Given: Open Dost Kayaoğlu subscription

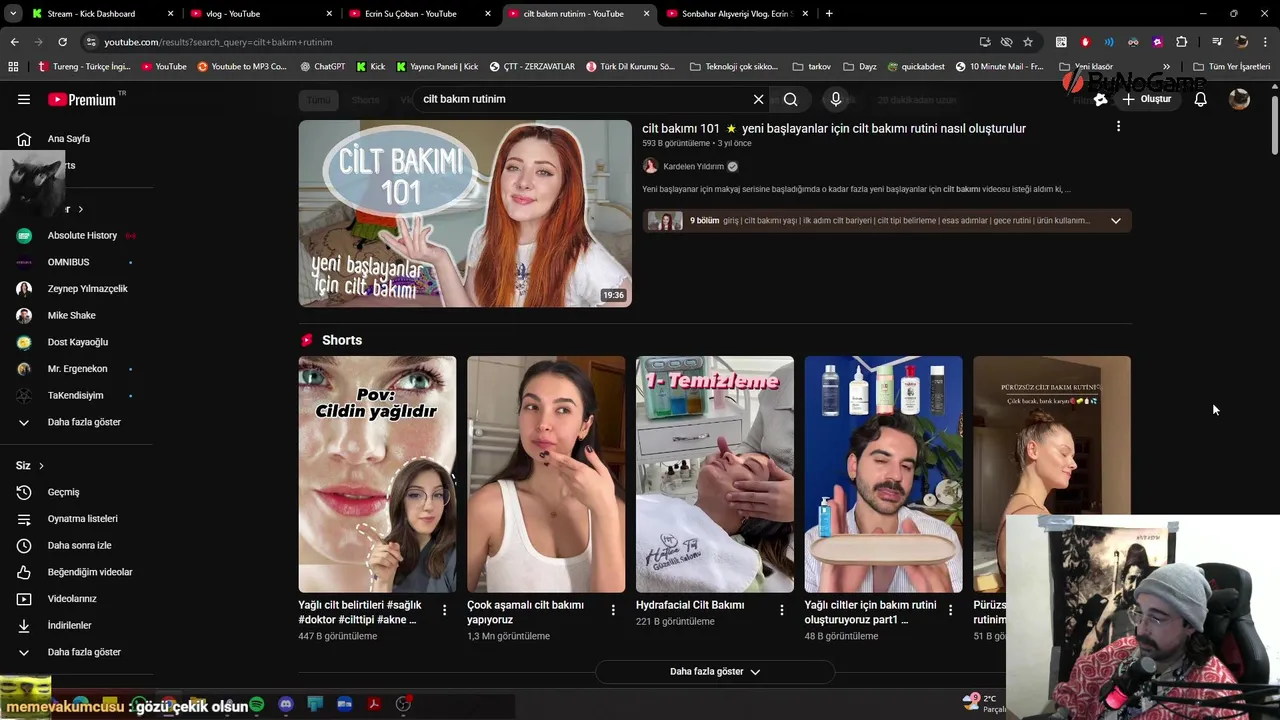Looking at the screenshot, I should [76, 342].
